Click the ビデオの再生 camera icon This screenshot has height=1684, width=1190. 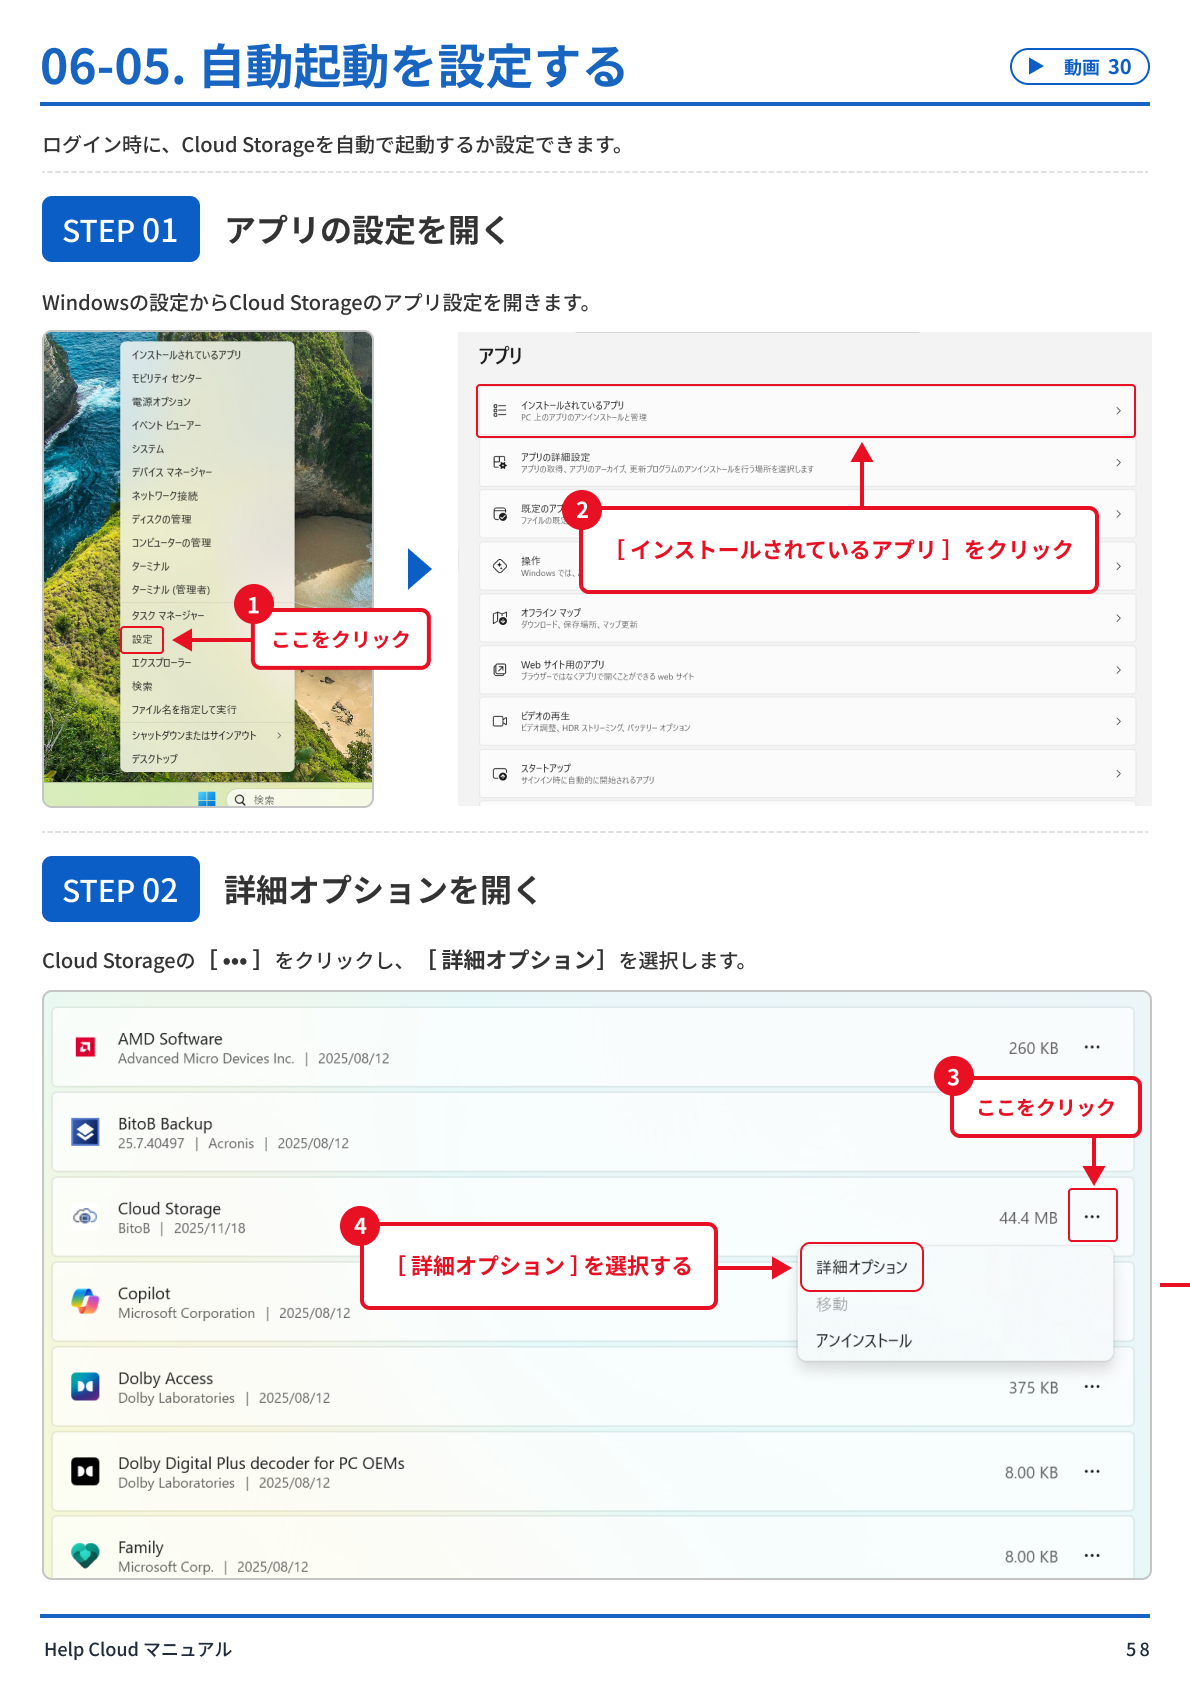click(499, 721)
